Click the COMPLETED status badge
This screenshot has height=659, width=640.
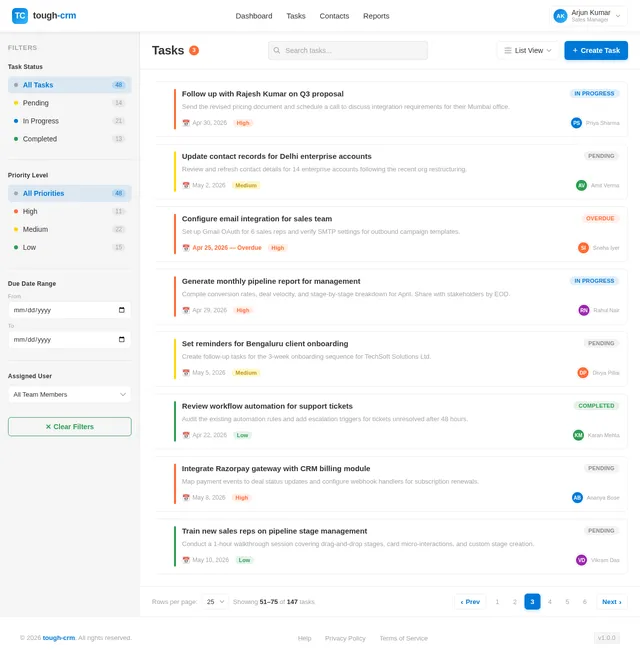coord(596,406)
